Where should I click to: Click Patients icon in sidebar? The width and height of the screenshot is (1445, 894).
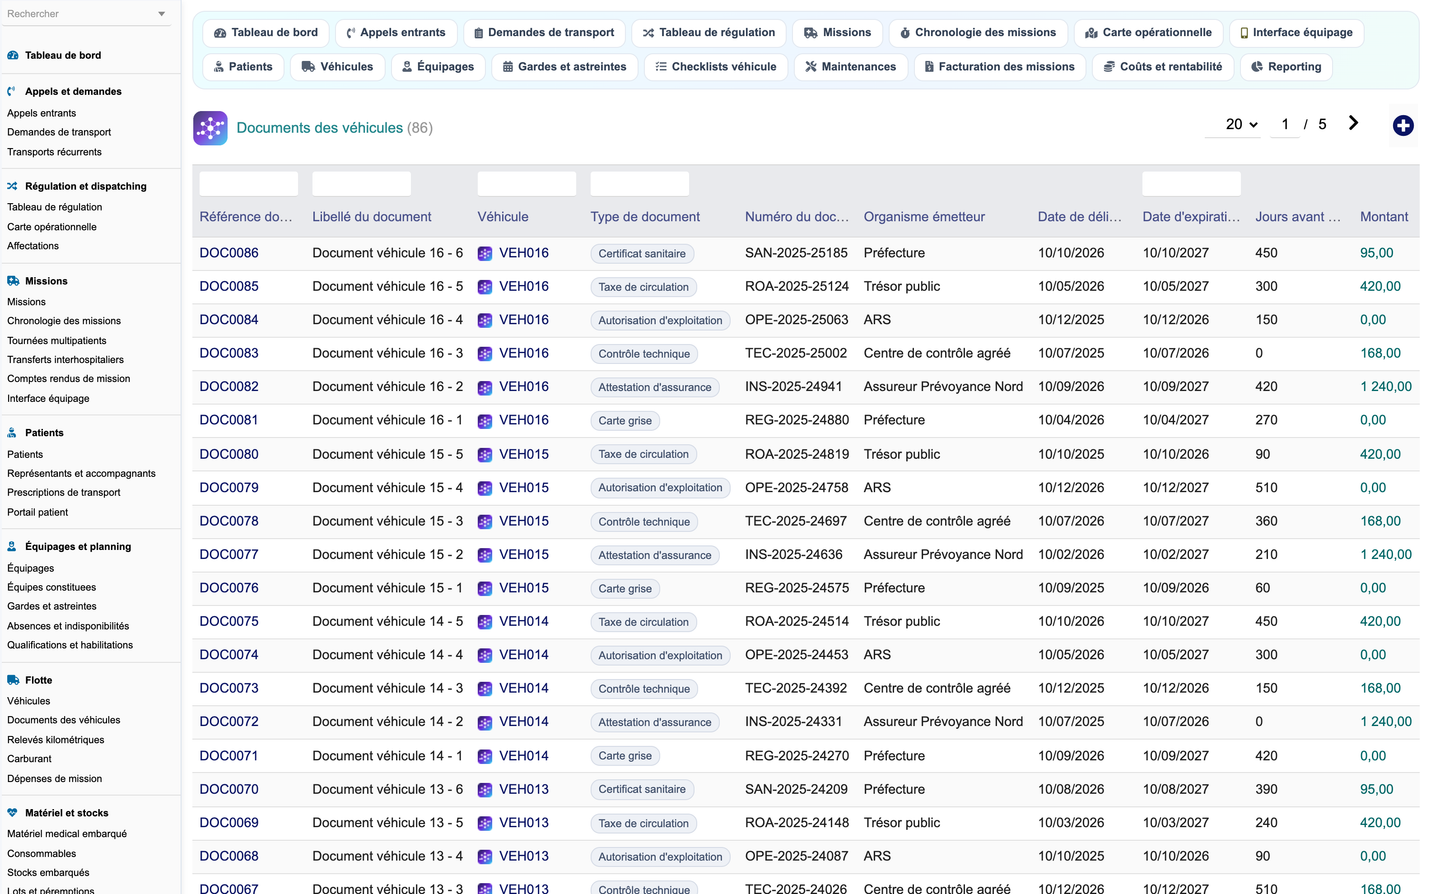coord(13,433)
